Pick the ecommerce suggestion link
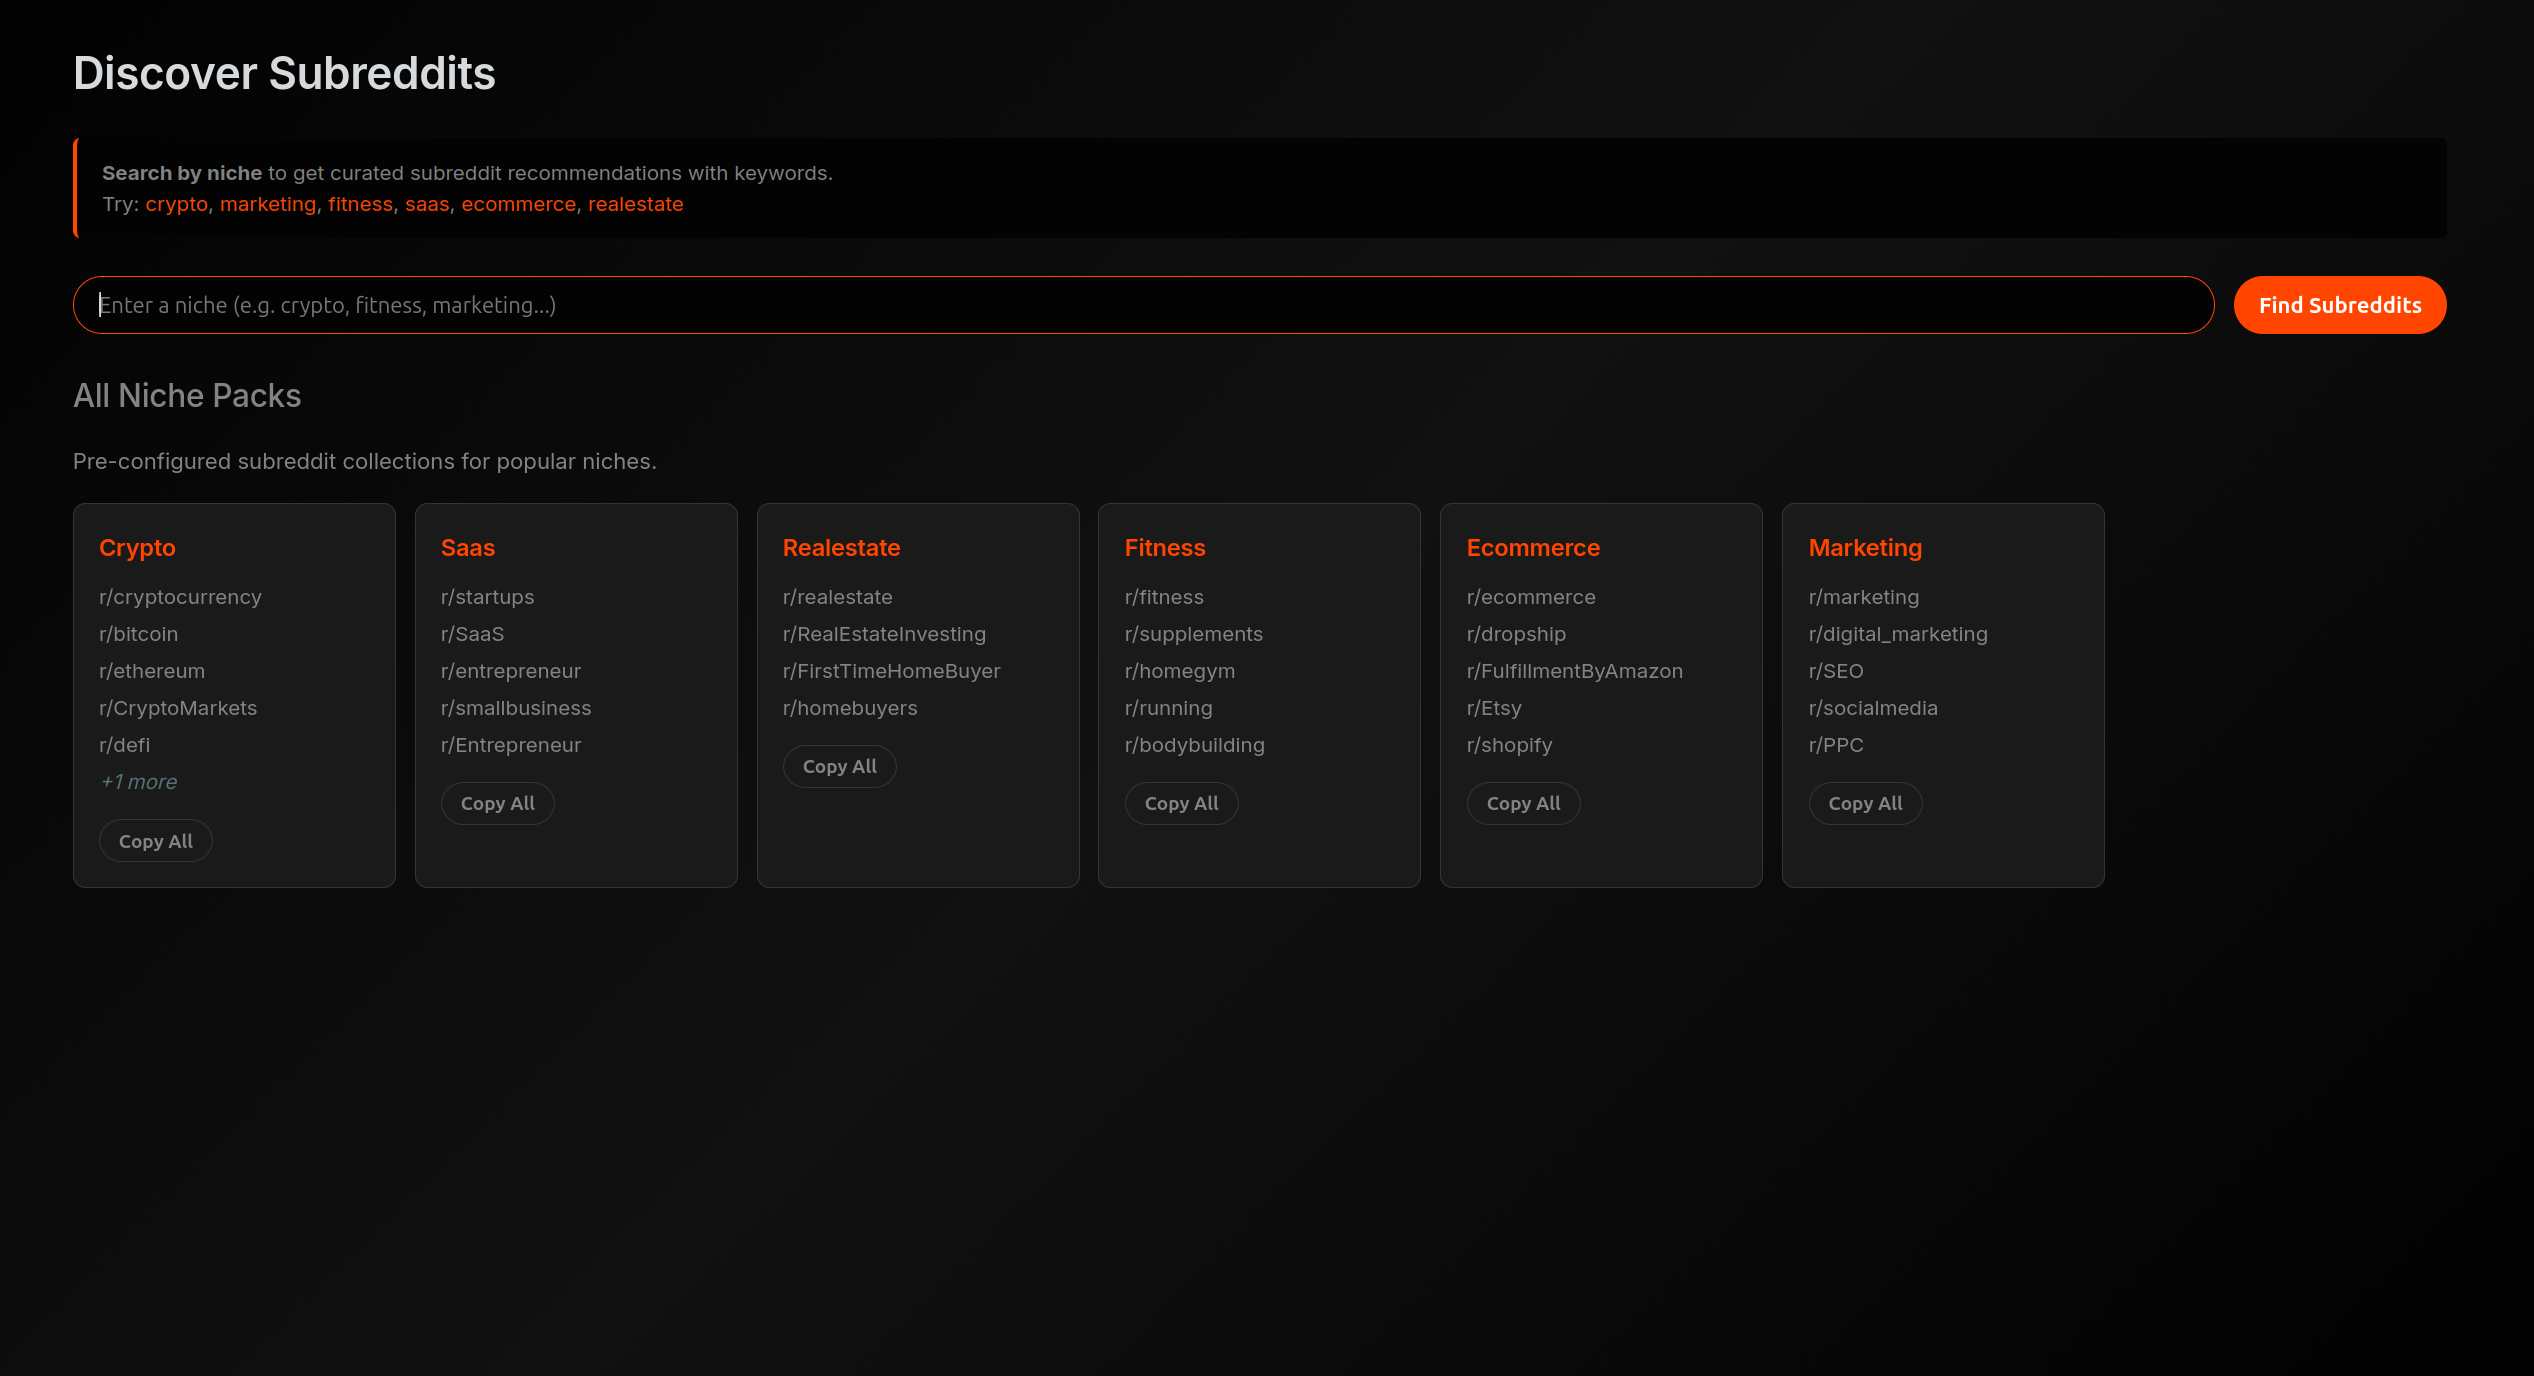Image resolution: width=2534 pixels, height=1376 pixels. pos(518,204)
